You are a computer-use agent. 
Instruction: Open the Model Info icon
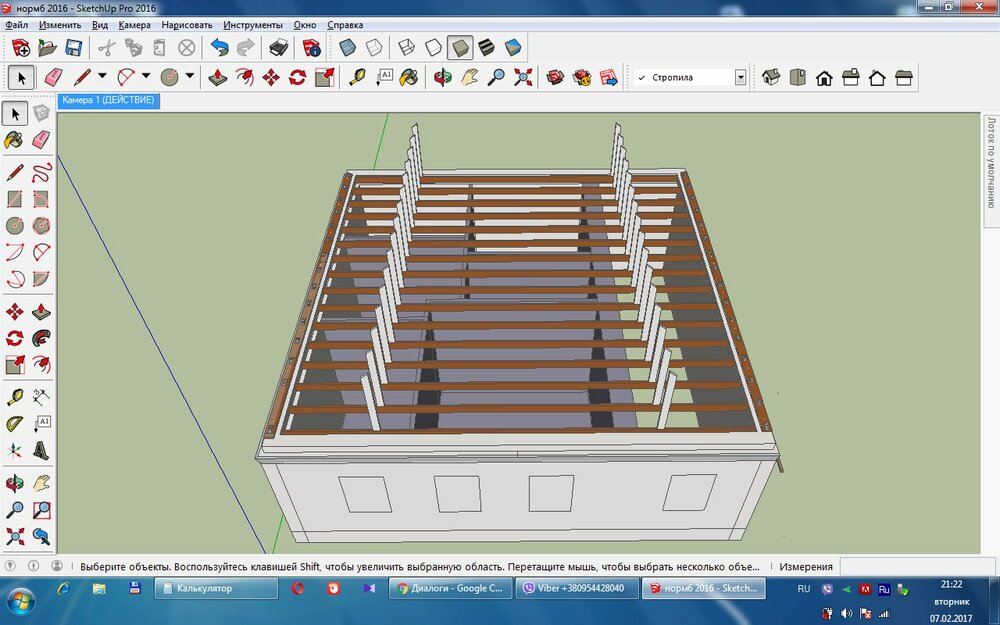click(x=312, y=47)
